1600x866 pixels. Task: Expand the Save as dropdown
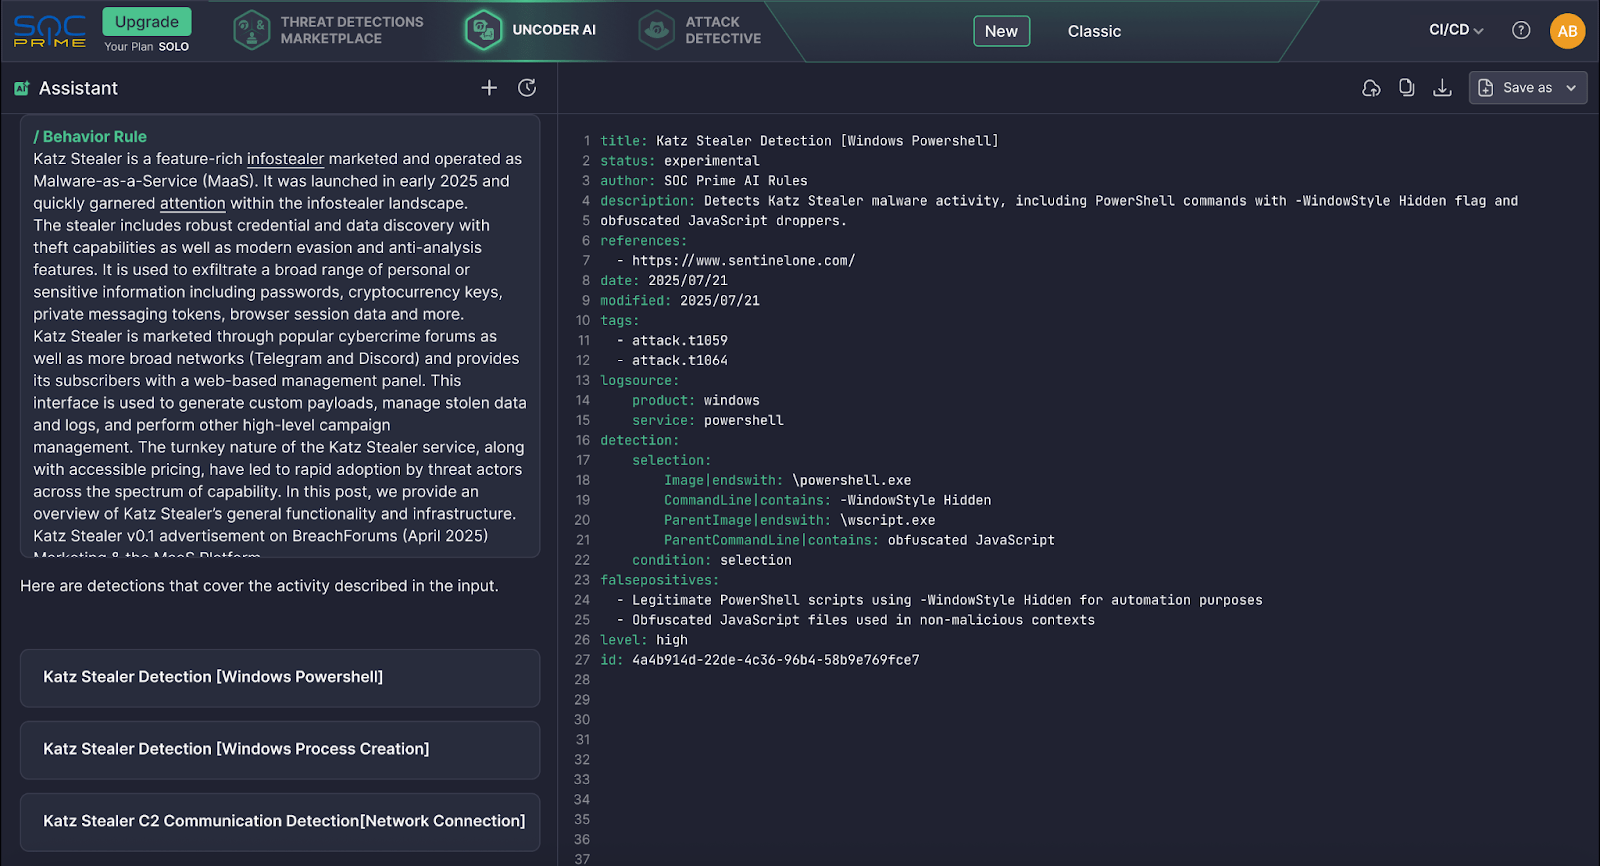(x=1571, y=88)
